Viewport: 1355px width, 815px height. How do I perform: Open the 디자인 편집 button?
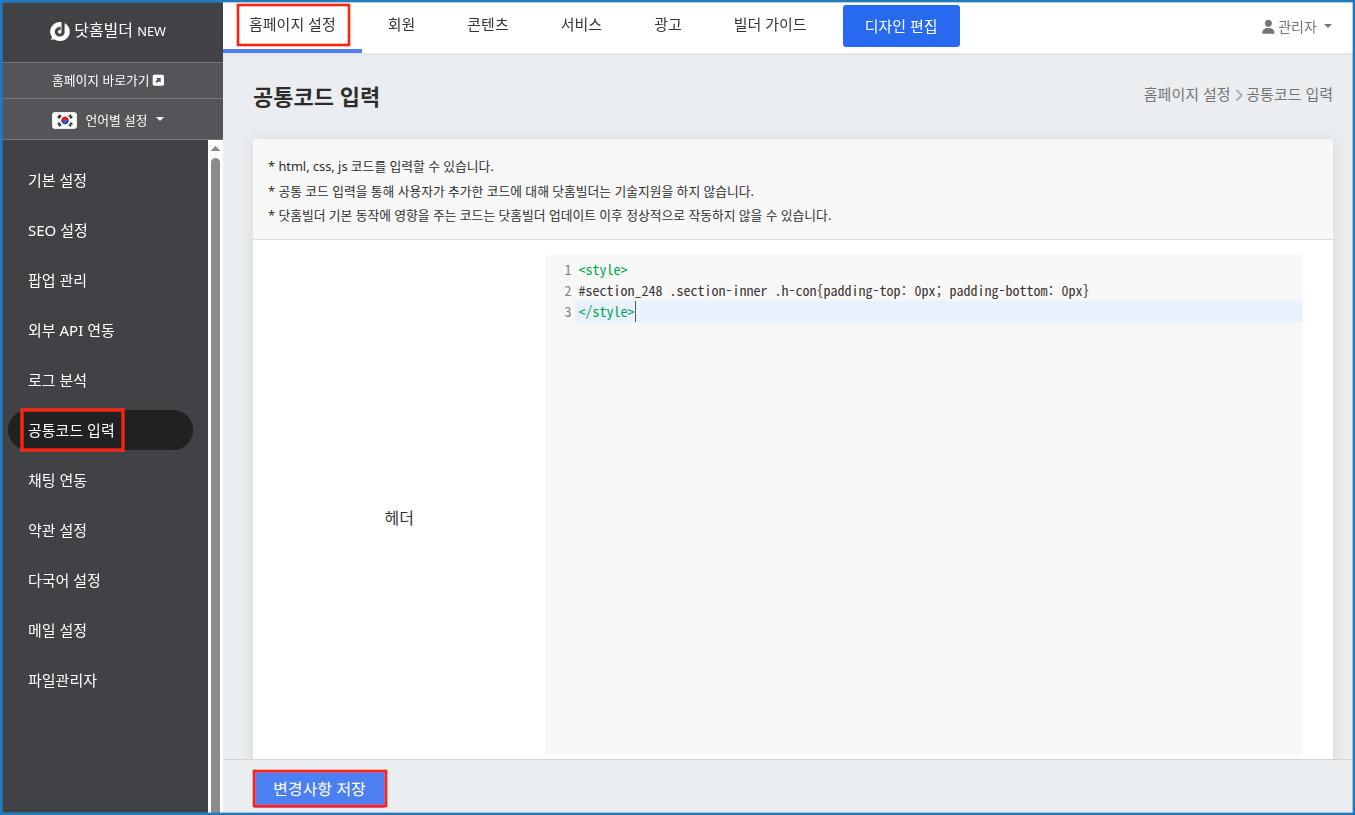901,25
